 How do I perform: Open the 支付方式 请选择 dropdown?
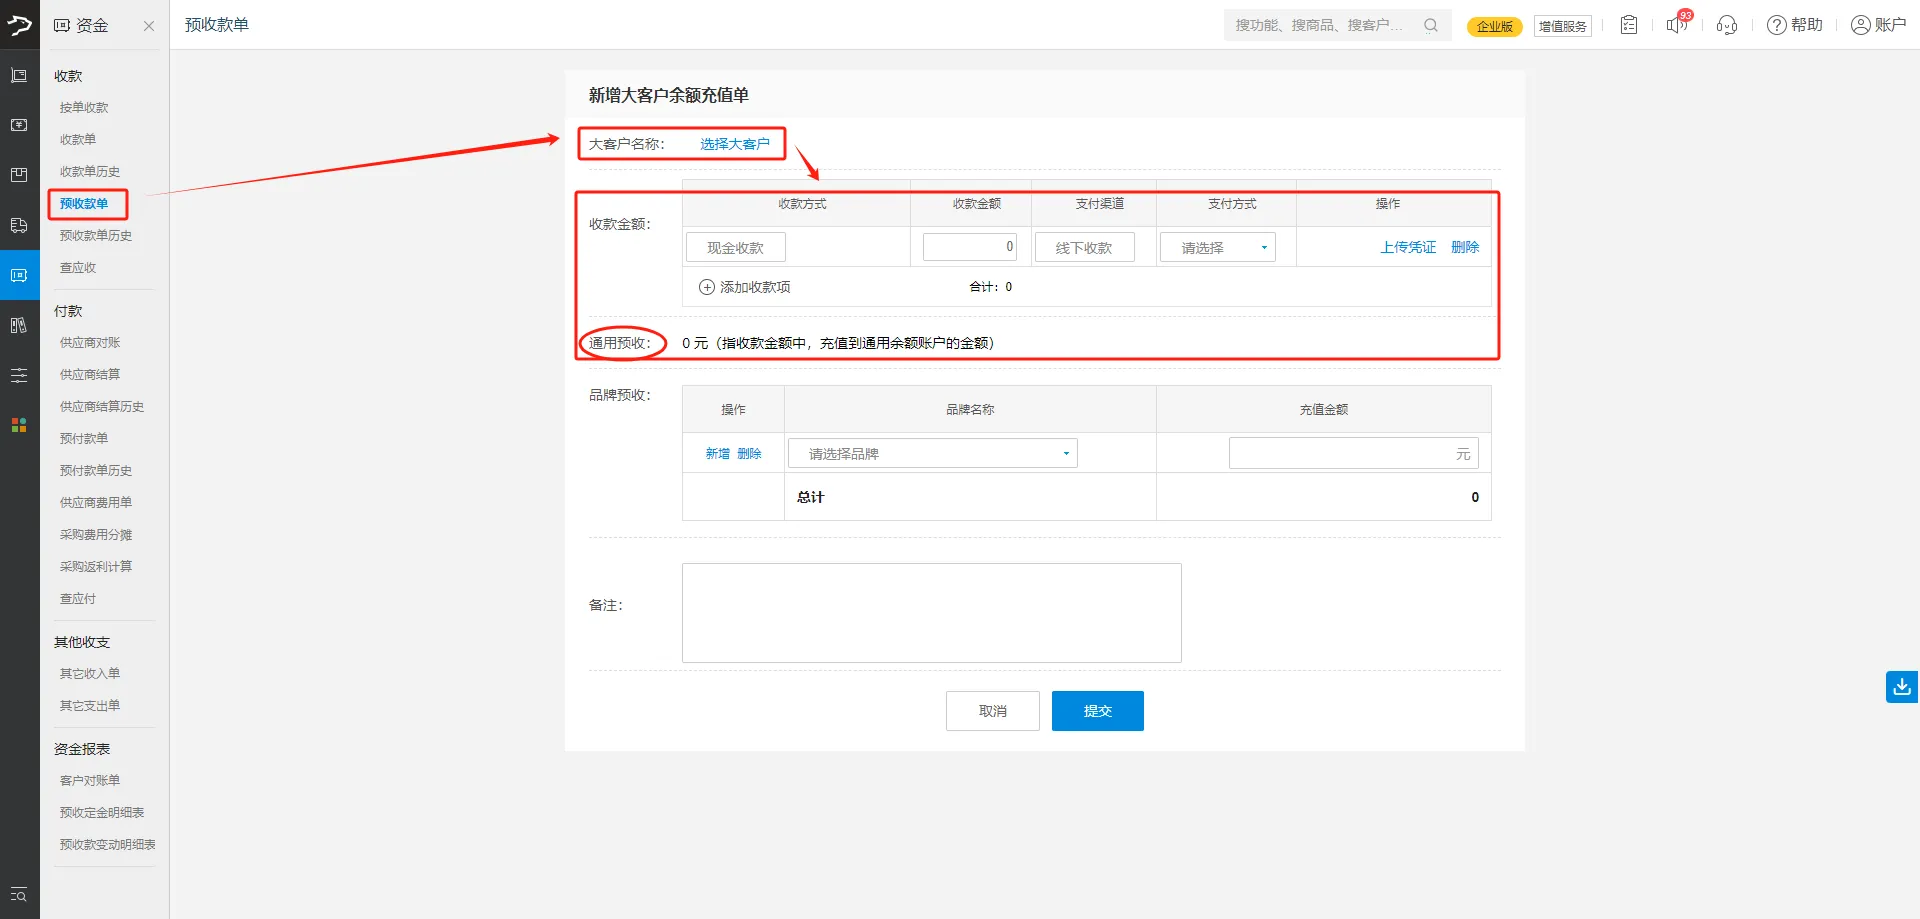(x=1216, y=246)
